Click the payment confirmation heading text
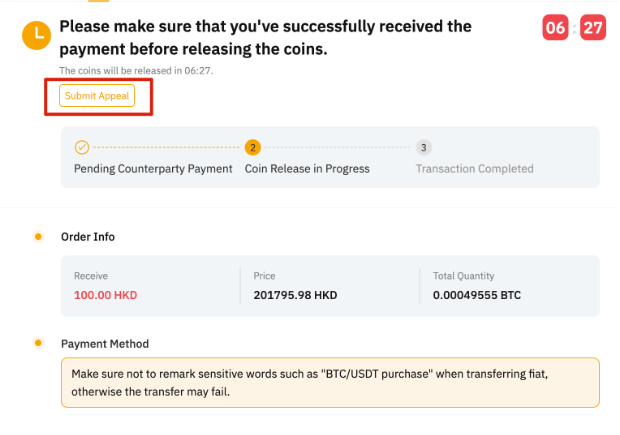 pos(265,37)
